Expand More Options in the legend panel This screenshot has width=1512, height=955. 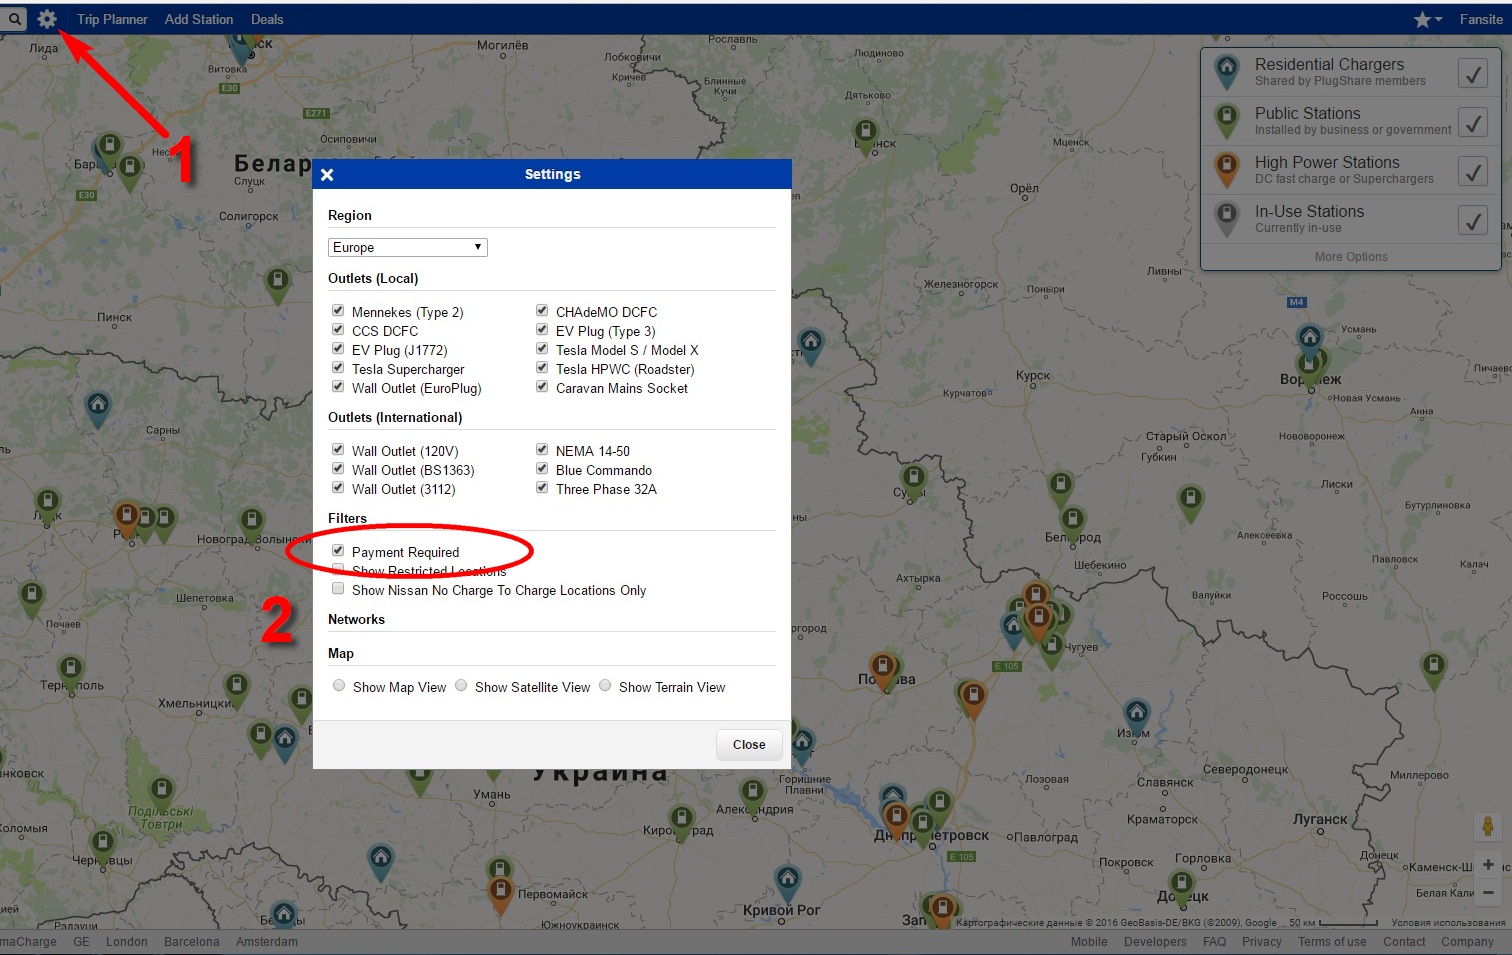(x=1350, y=257)
